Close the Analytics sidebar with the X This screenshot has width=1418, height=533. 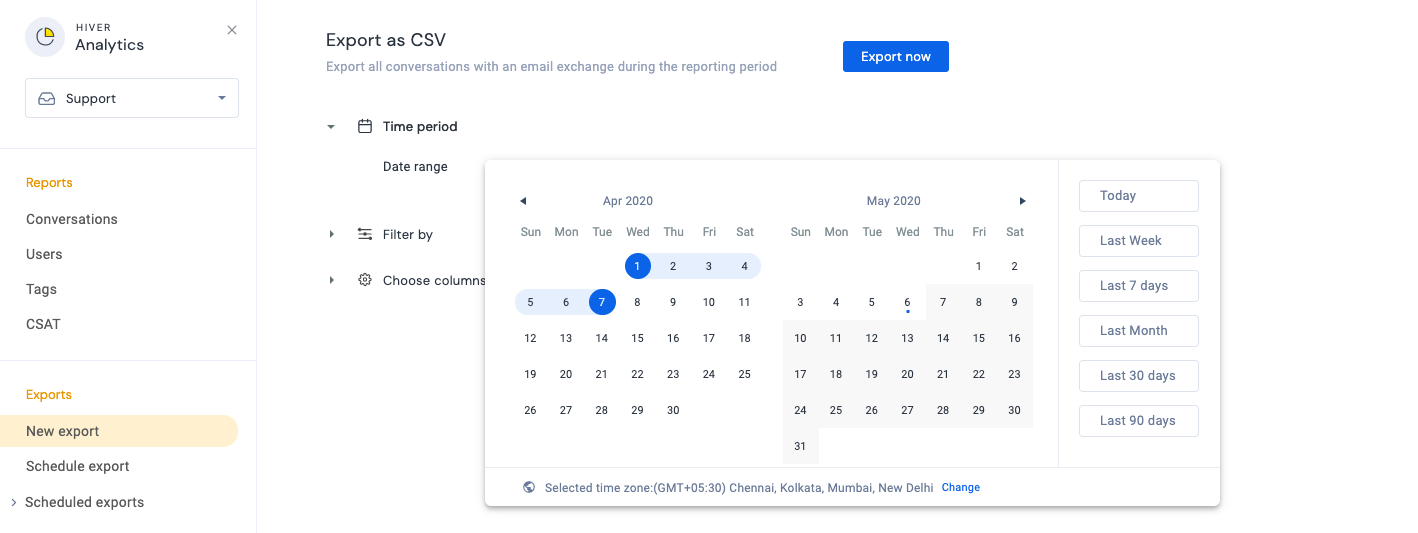[232, 30]
